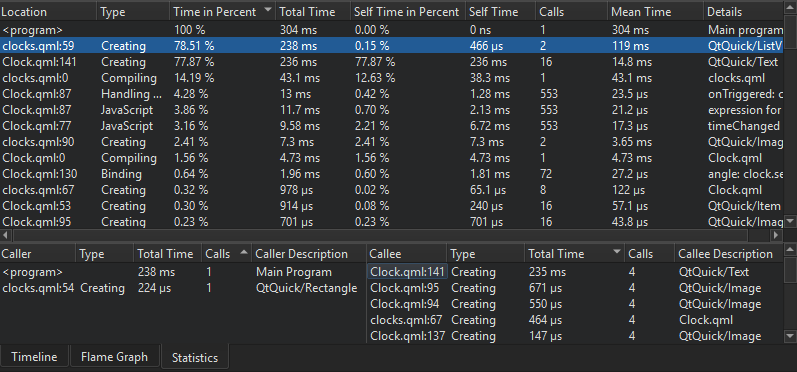797x372 pixels.
Task: Select the clocks.qml:67 row in main table
Action: click(x=392, y=190)
